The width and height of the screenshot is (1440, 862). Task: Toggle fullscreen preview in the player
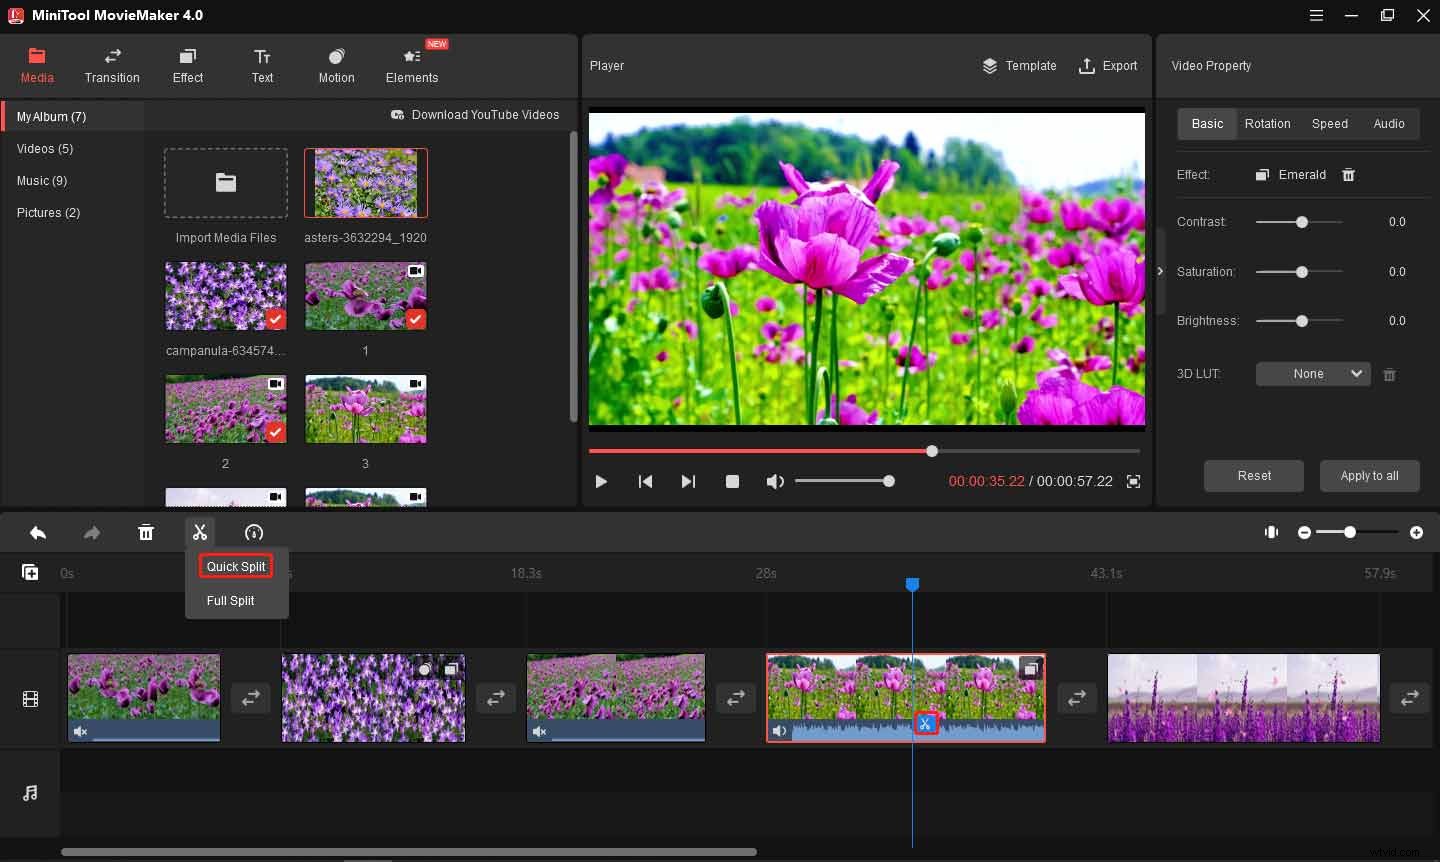tap(1133, 481)
